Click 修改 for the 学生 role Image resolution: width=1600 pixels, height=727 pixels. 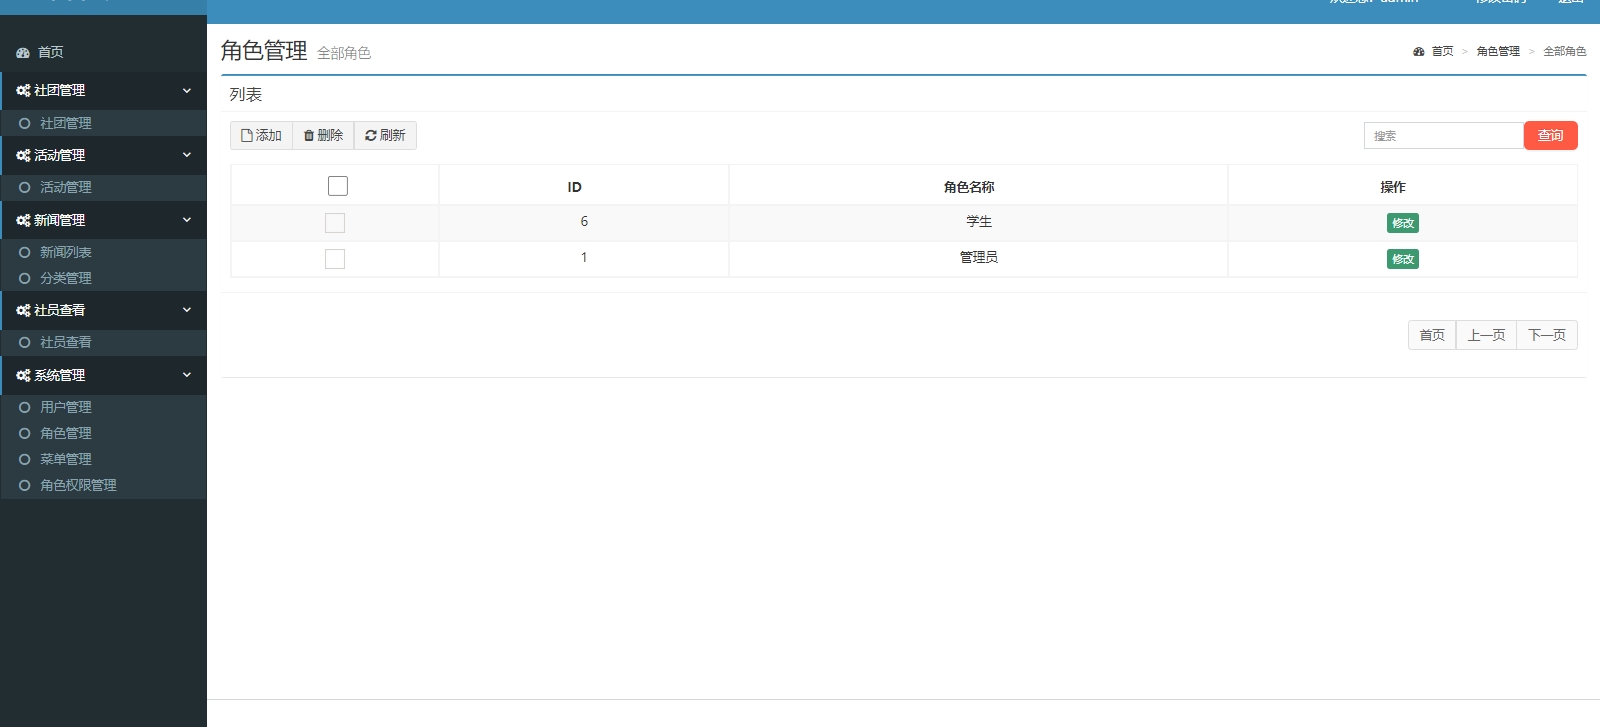(1403, 223)
